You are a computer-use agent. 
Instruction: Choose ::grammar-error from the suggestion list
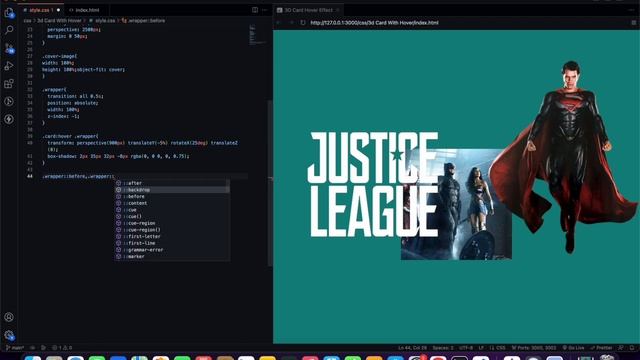(x=172, y=250)
